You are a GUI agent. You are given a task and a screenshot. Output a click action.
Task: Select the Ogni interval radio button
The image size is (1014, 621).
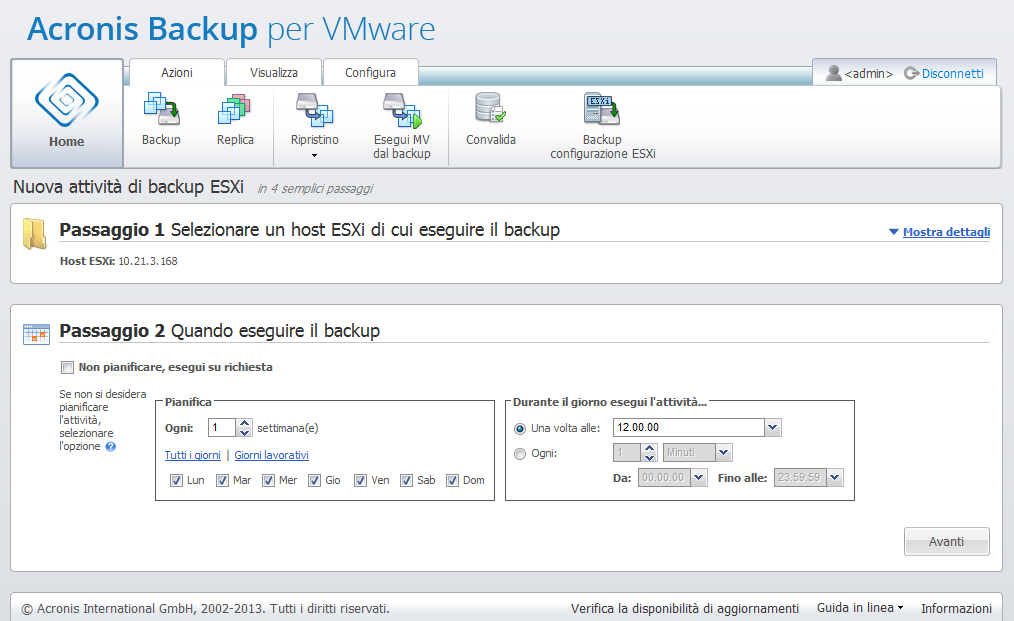pyautogui.click(x=520, y=454)
